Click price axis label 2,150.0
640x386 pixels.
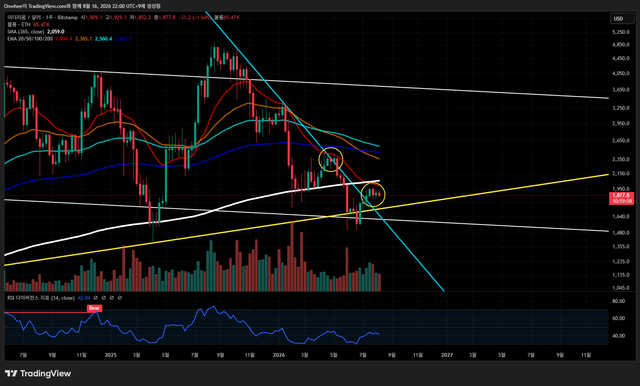621,174
